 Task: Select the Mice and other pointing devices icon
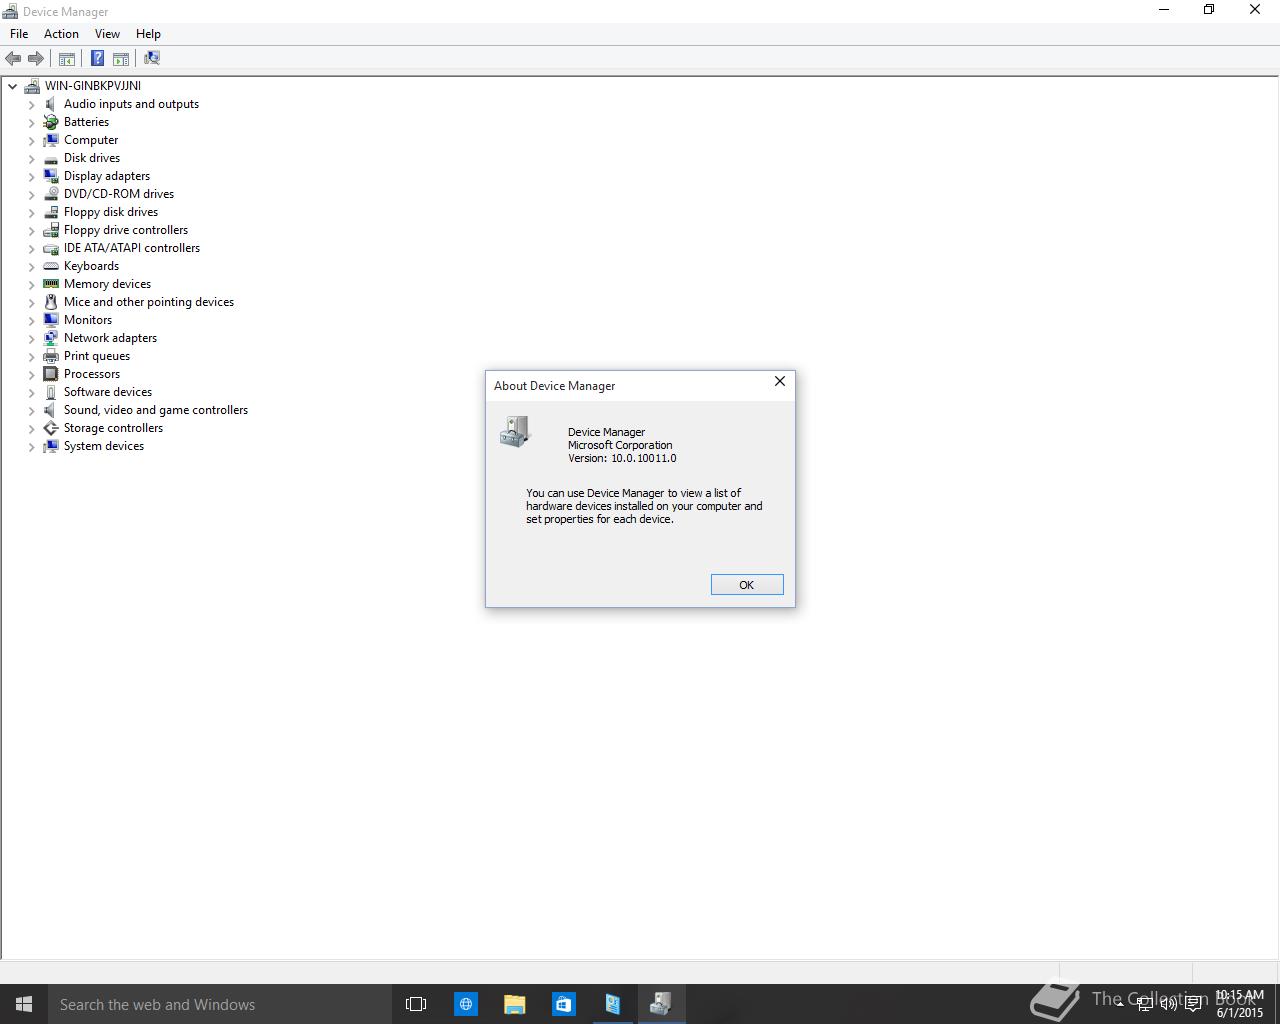click(51, 302)
